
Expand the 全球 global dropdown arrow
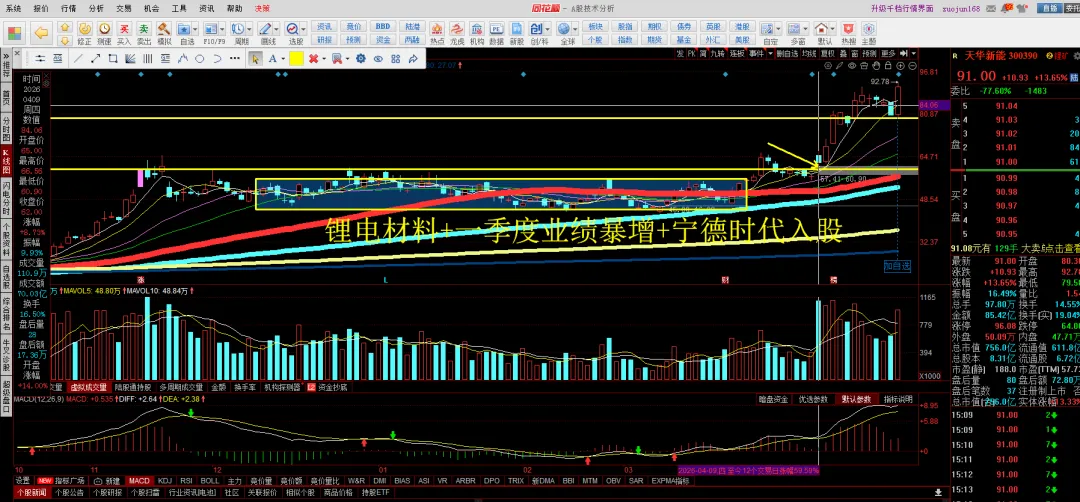(574, 29)
